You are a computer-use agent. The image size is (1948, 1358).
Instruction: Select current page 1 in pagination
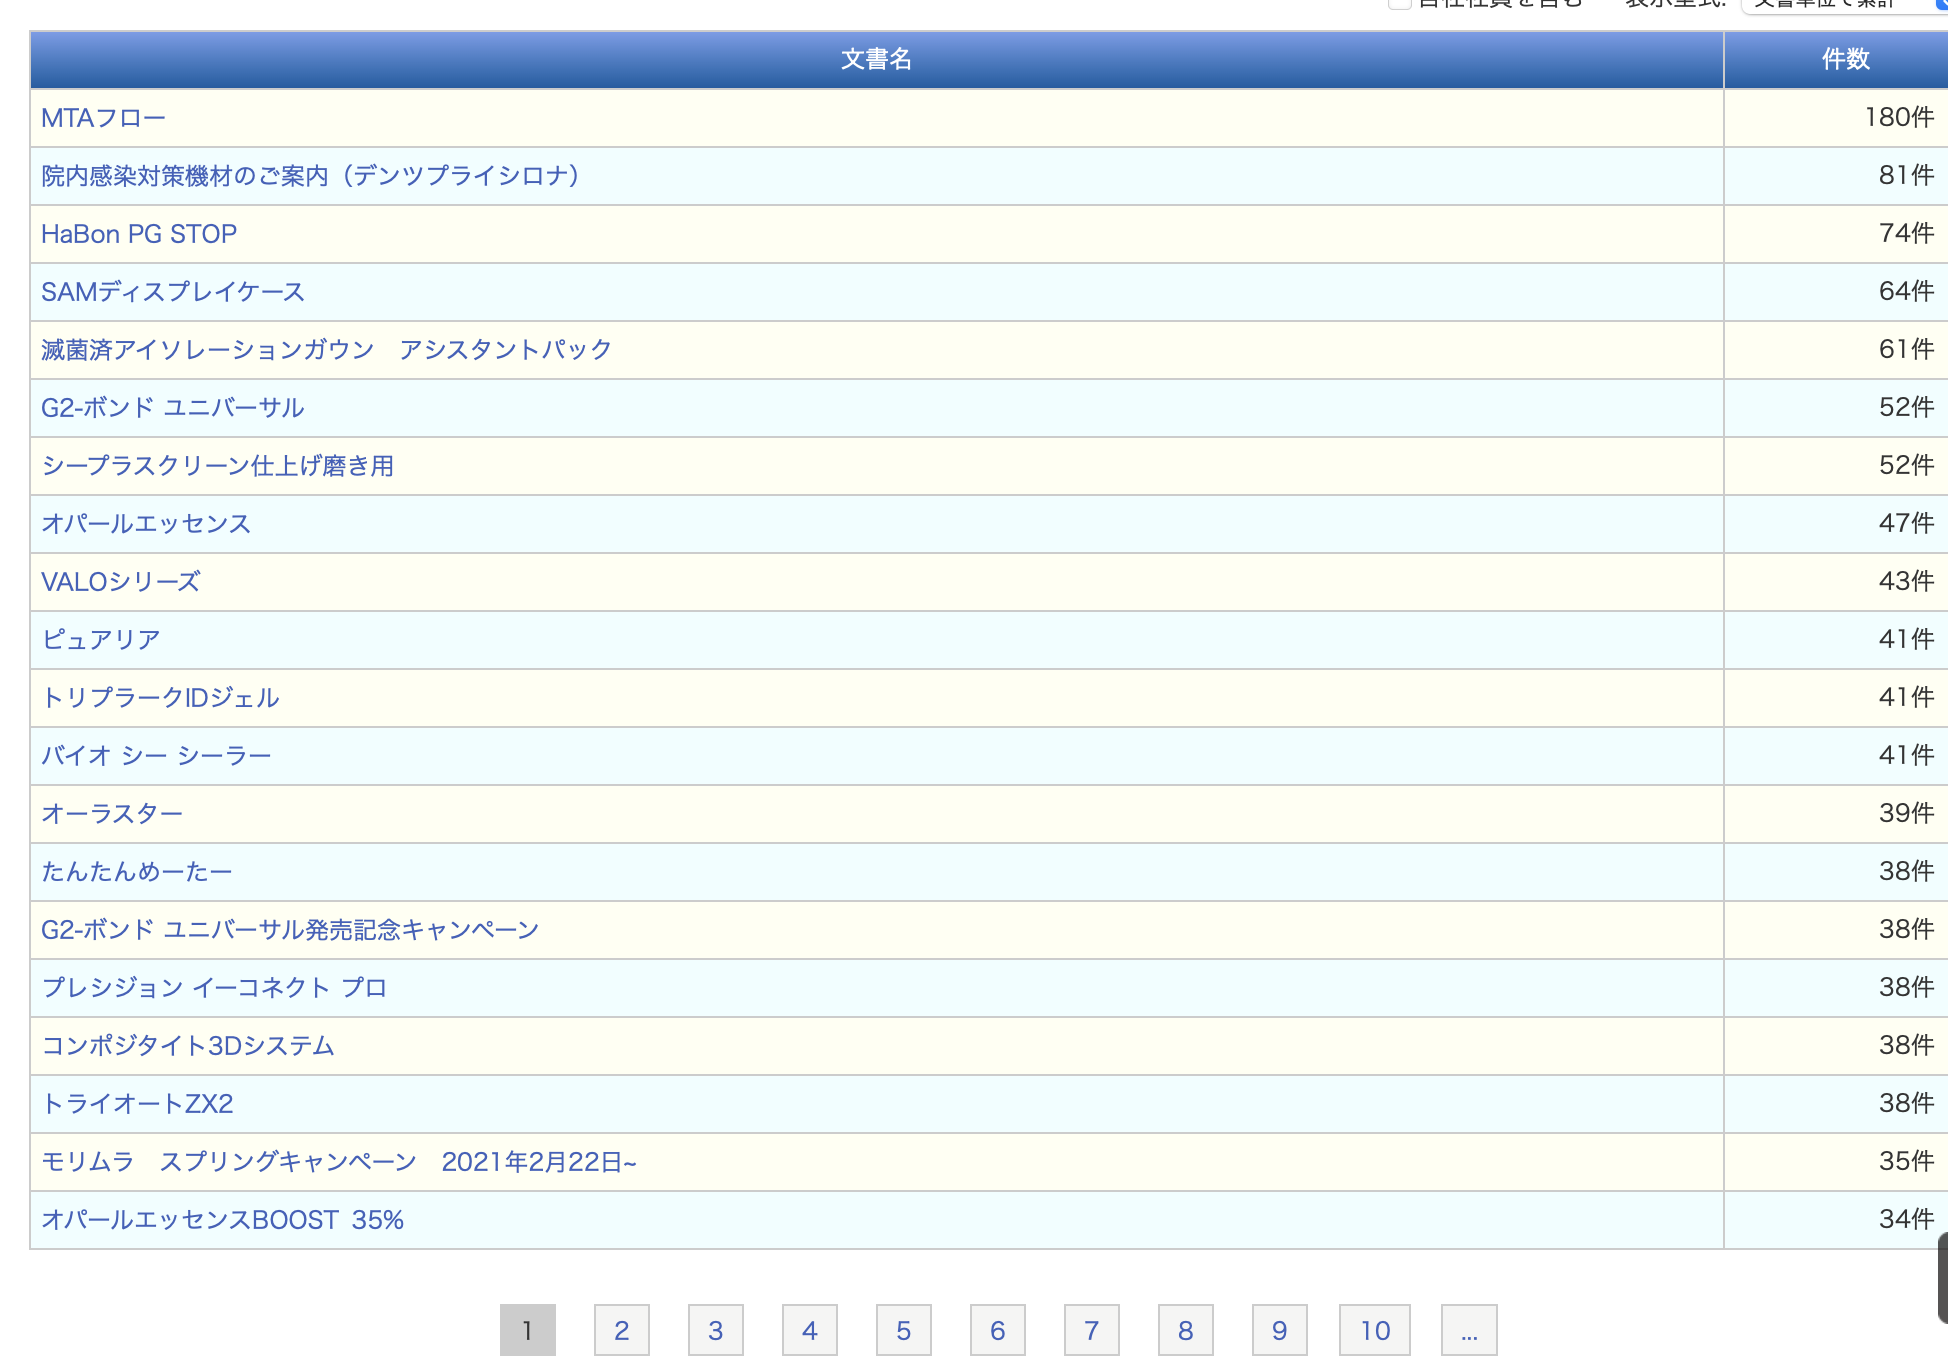pos(528,1330)
